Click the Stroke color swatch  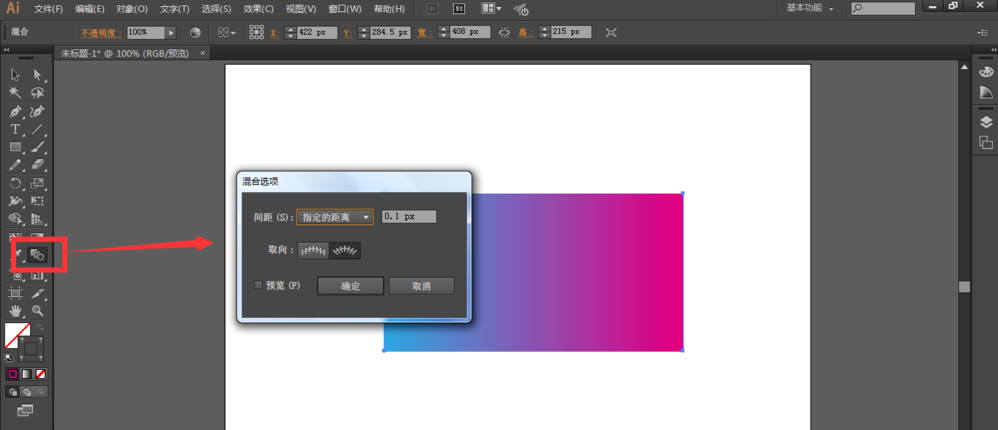31,349
